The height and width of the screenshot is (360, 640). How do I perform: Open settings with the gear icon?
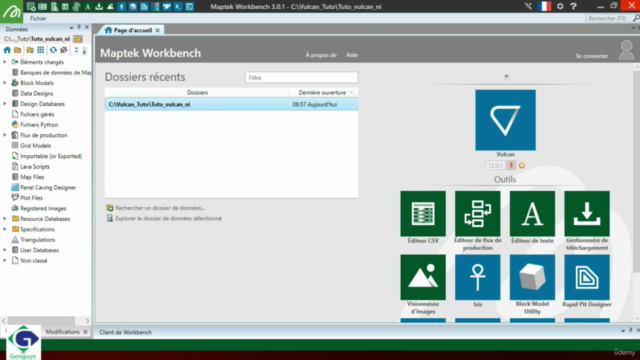pos(560,6)
